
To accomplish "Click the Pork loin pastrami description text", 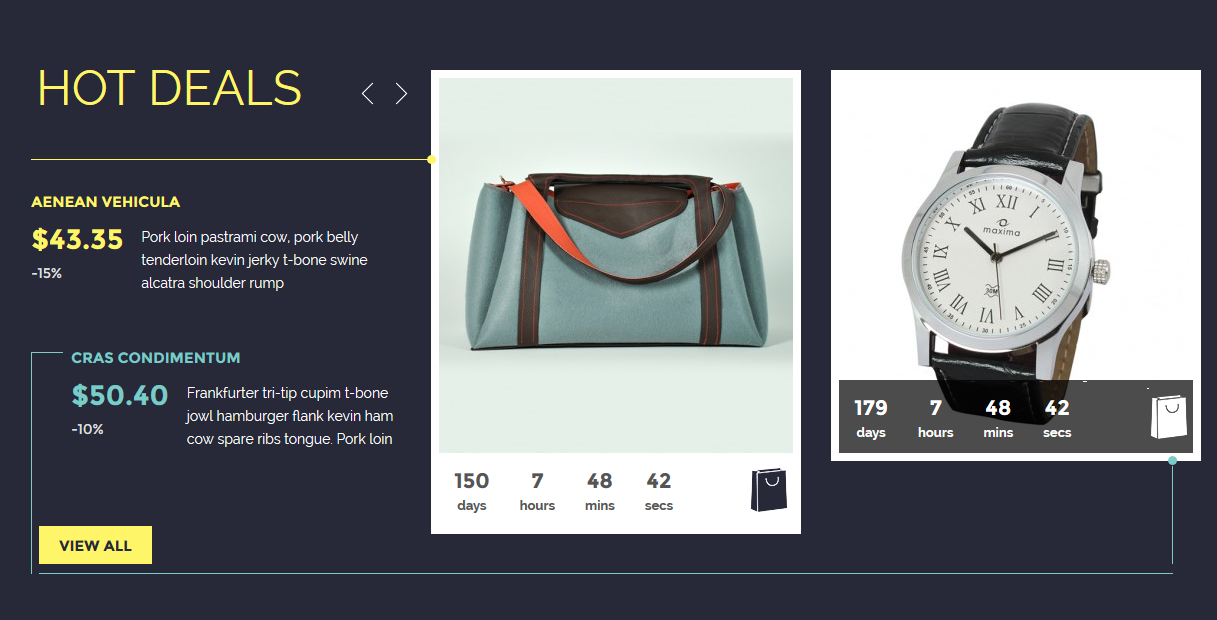I will click(x=255, y=260).
